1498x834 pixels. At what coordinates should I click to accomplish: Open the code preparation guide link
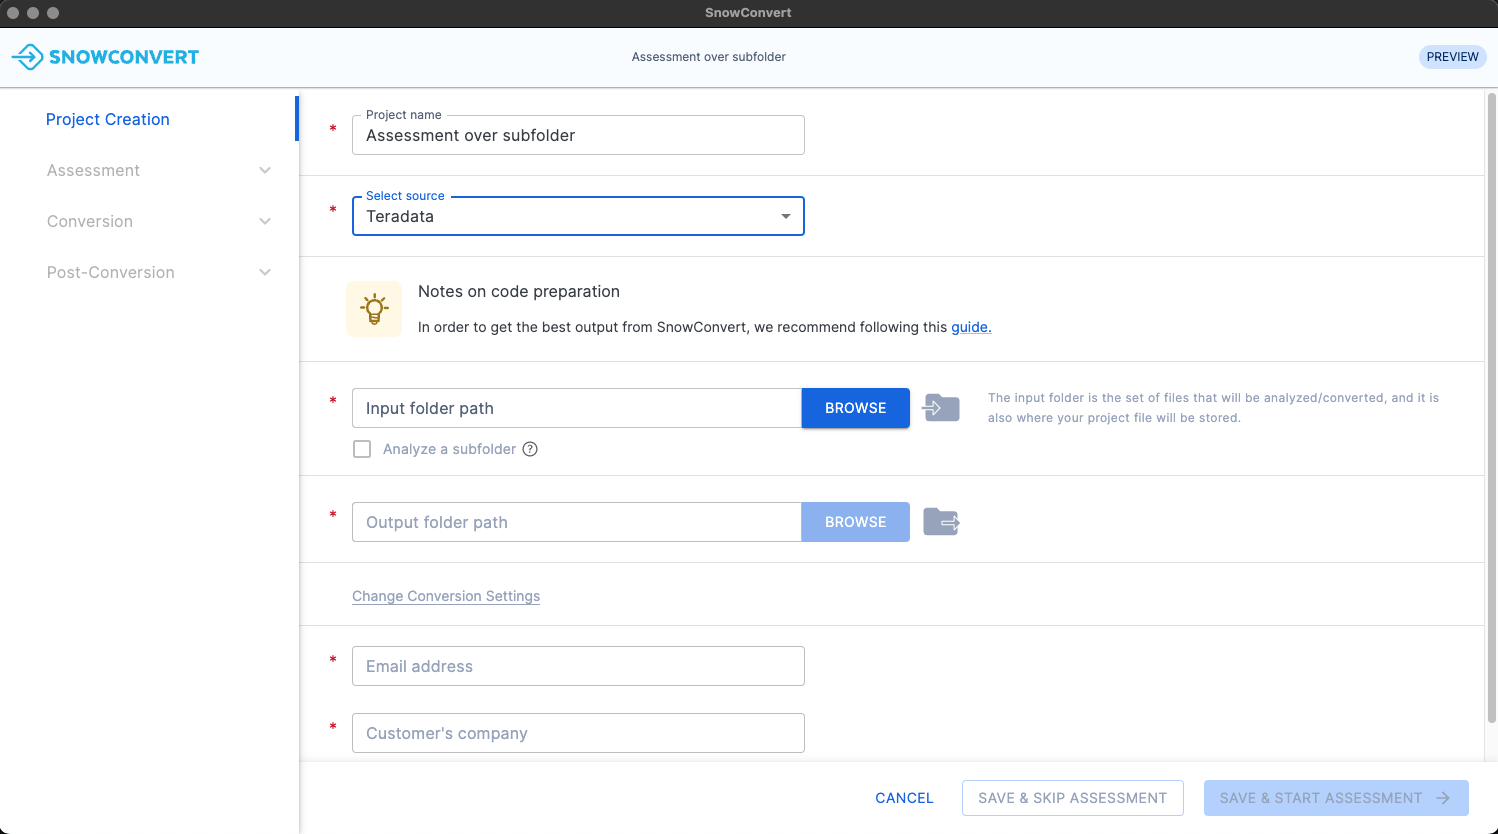click(970, 327)
